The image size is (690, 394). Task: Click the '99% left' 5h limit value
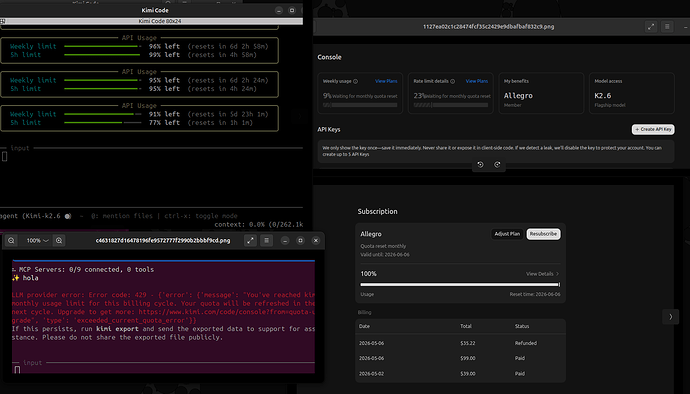[164, 55]
